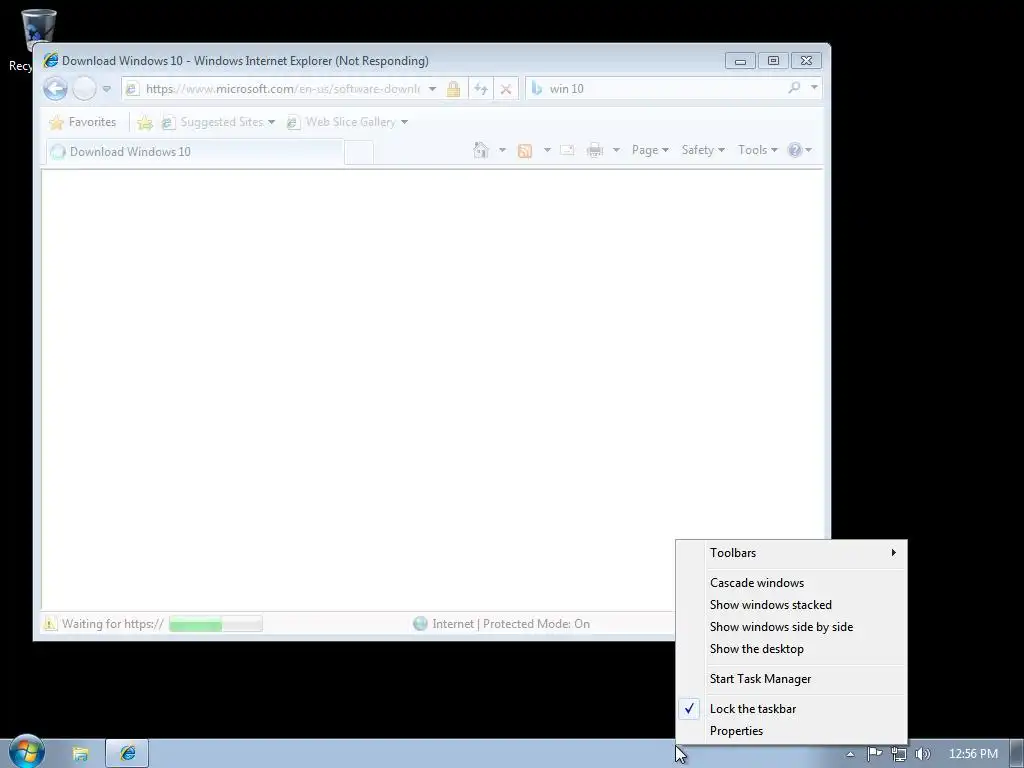Image resolution: width=1024 pixels, height=768 pixels.
Task: Expand the Web Slice Gallery dropdown arrow
Action: tap(404, 122)
